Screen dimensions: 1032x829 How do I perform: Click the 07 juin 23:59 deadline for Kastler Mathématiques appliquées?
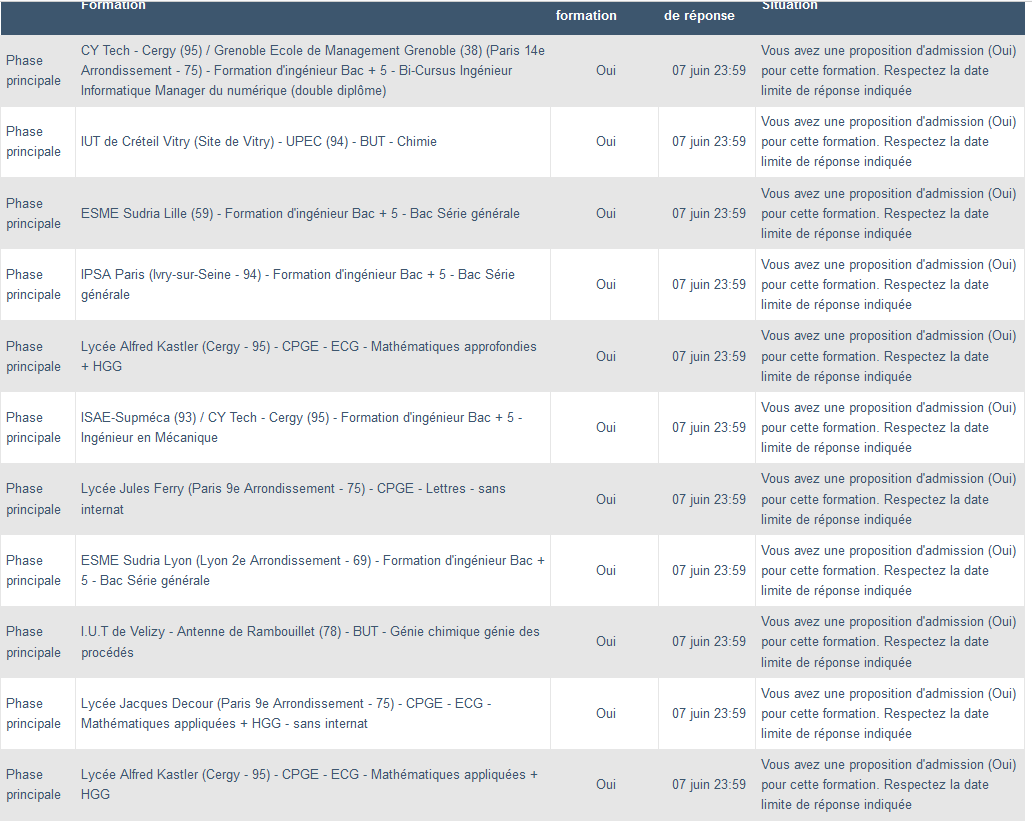click(709, 784)
